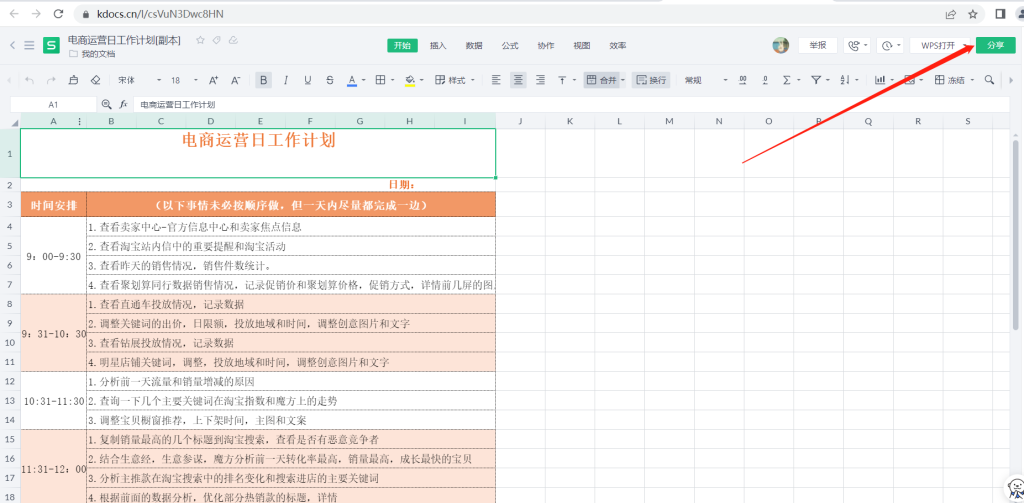Go back with left chevron by title
The width and height of the screenshot is (1024, 503).
click(12, 45)
